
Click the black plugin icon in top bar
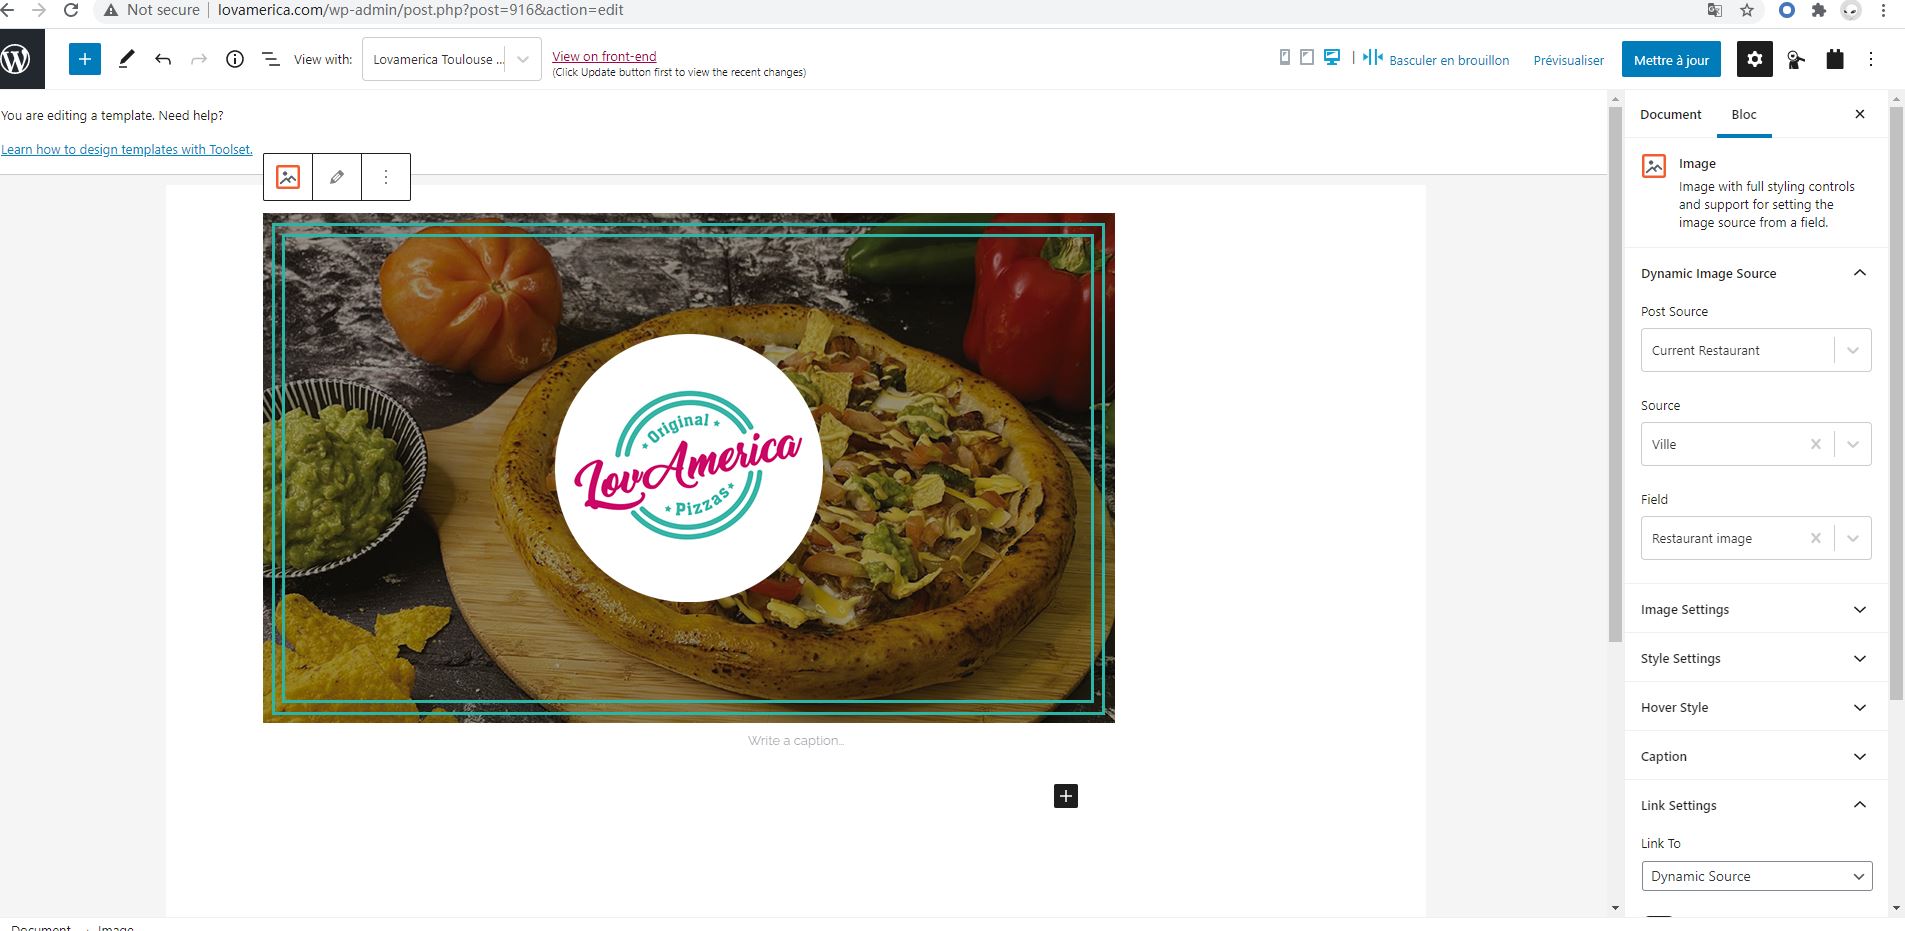point(1835,59)
